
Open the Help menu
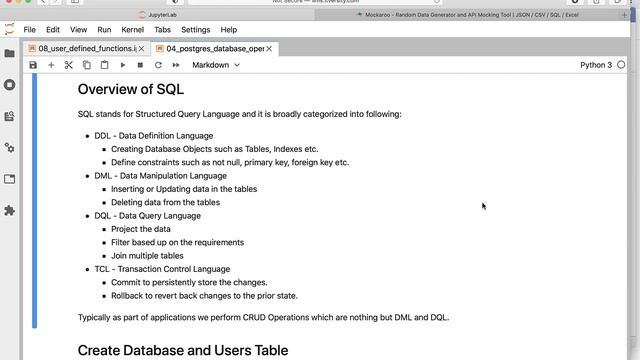click(229, 30)
